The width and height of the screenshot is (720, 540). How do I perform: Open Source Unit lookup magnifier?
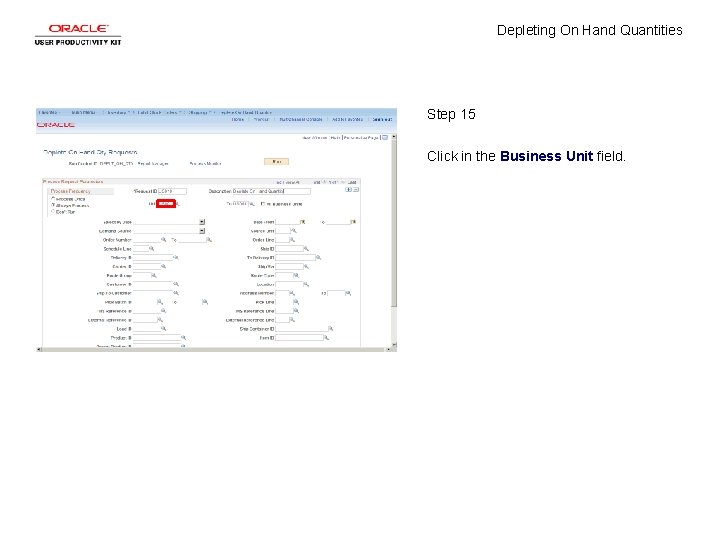point(294,231)
